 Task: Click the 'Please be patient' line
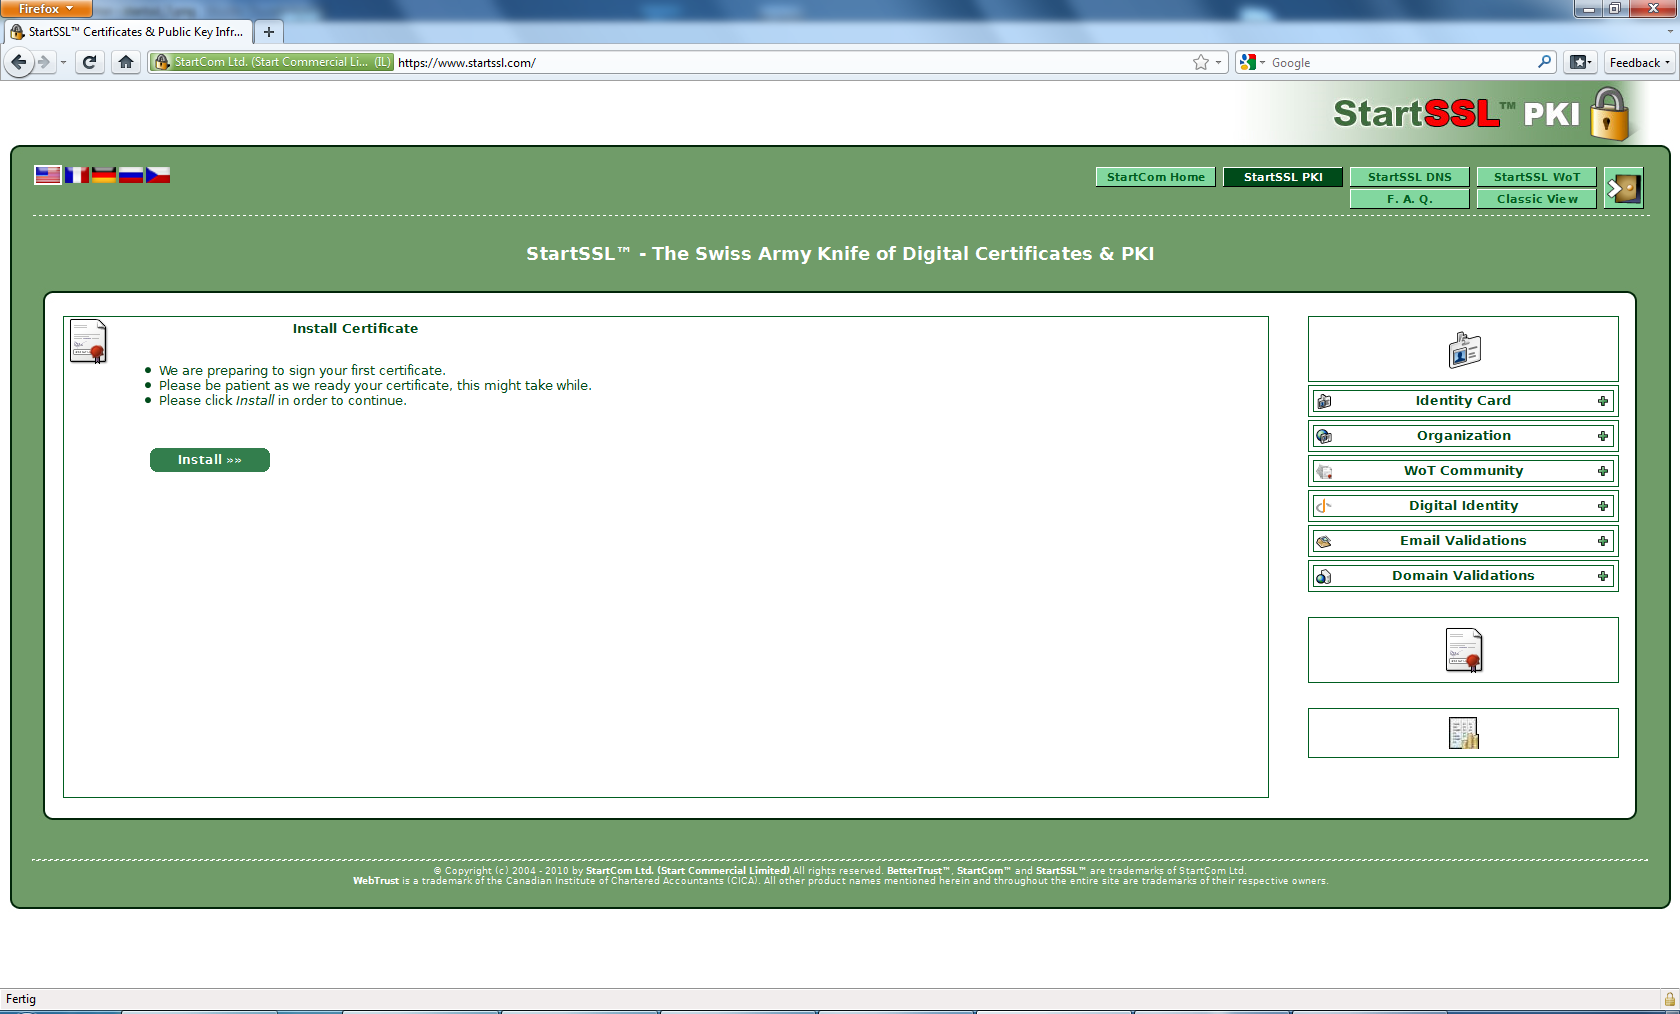(375, 386)
